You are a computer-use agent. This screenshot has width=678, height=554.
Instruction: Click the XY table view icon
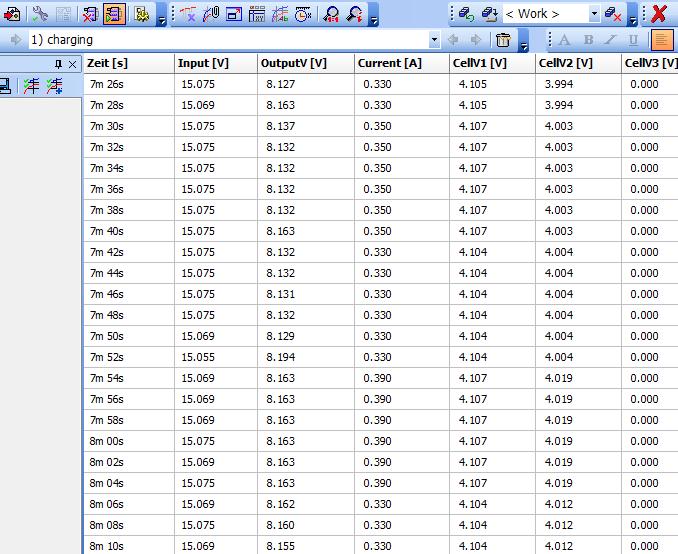pos(257,14)
